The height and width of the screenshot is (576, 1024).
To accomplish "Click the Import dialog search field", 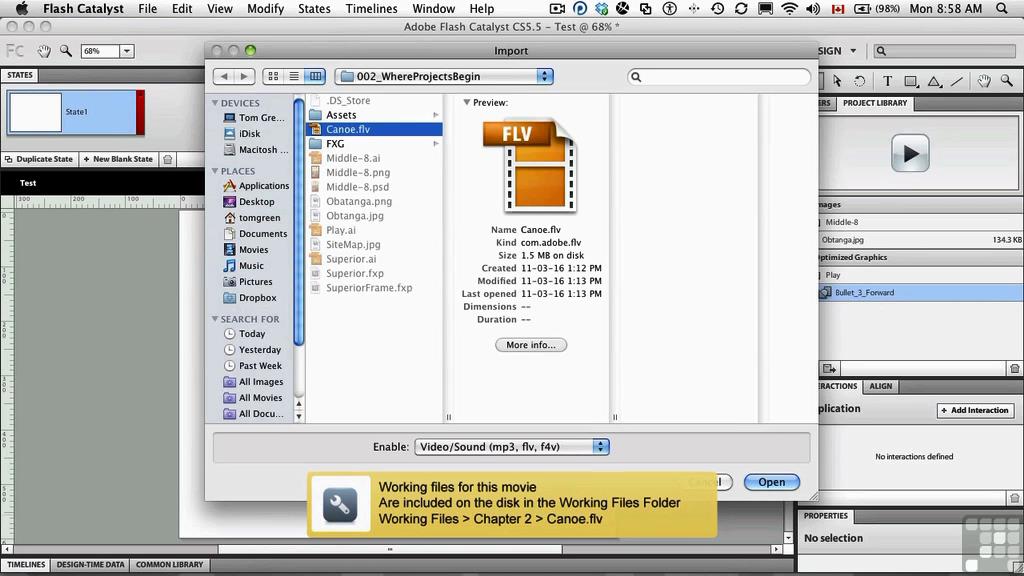I will tap(718, 76).
